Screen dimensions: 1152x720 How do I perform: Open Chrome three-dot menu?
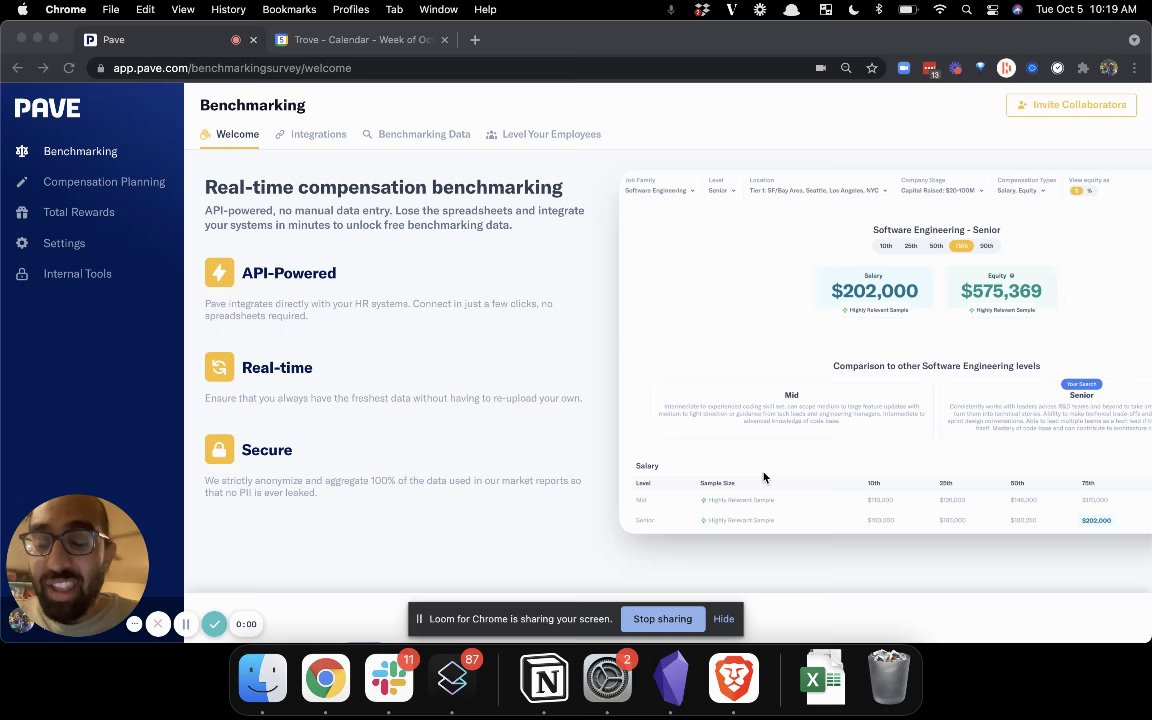click(x=1134, y=68)
